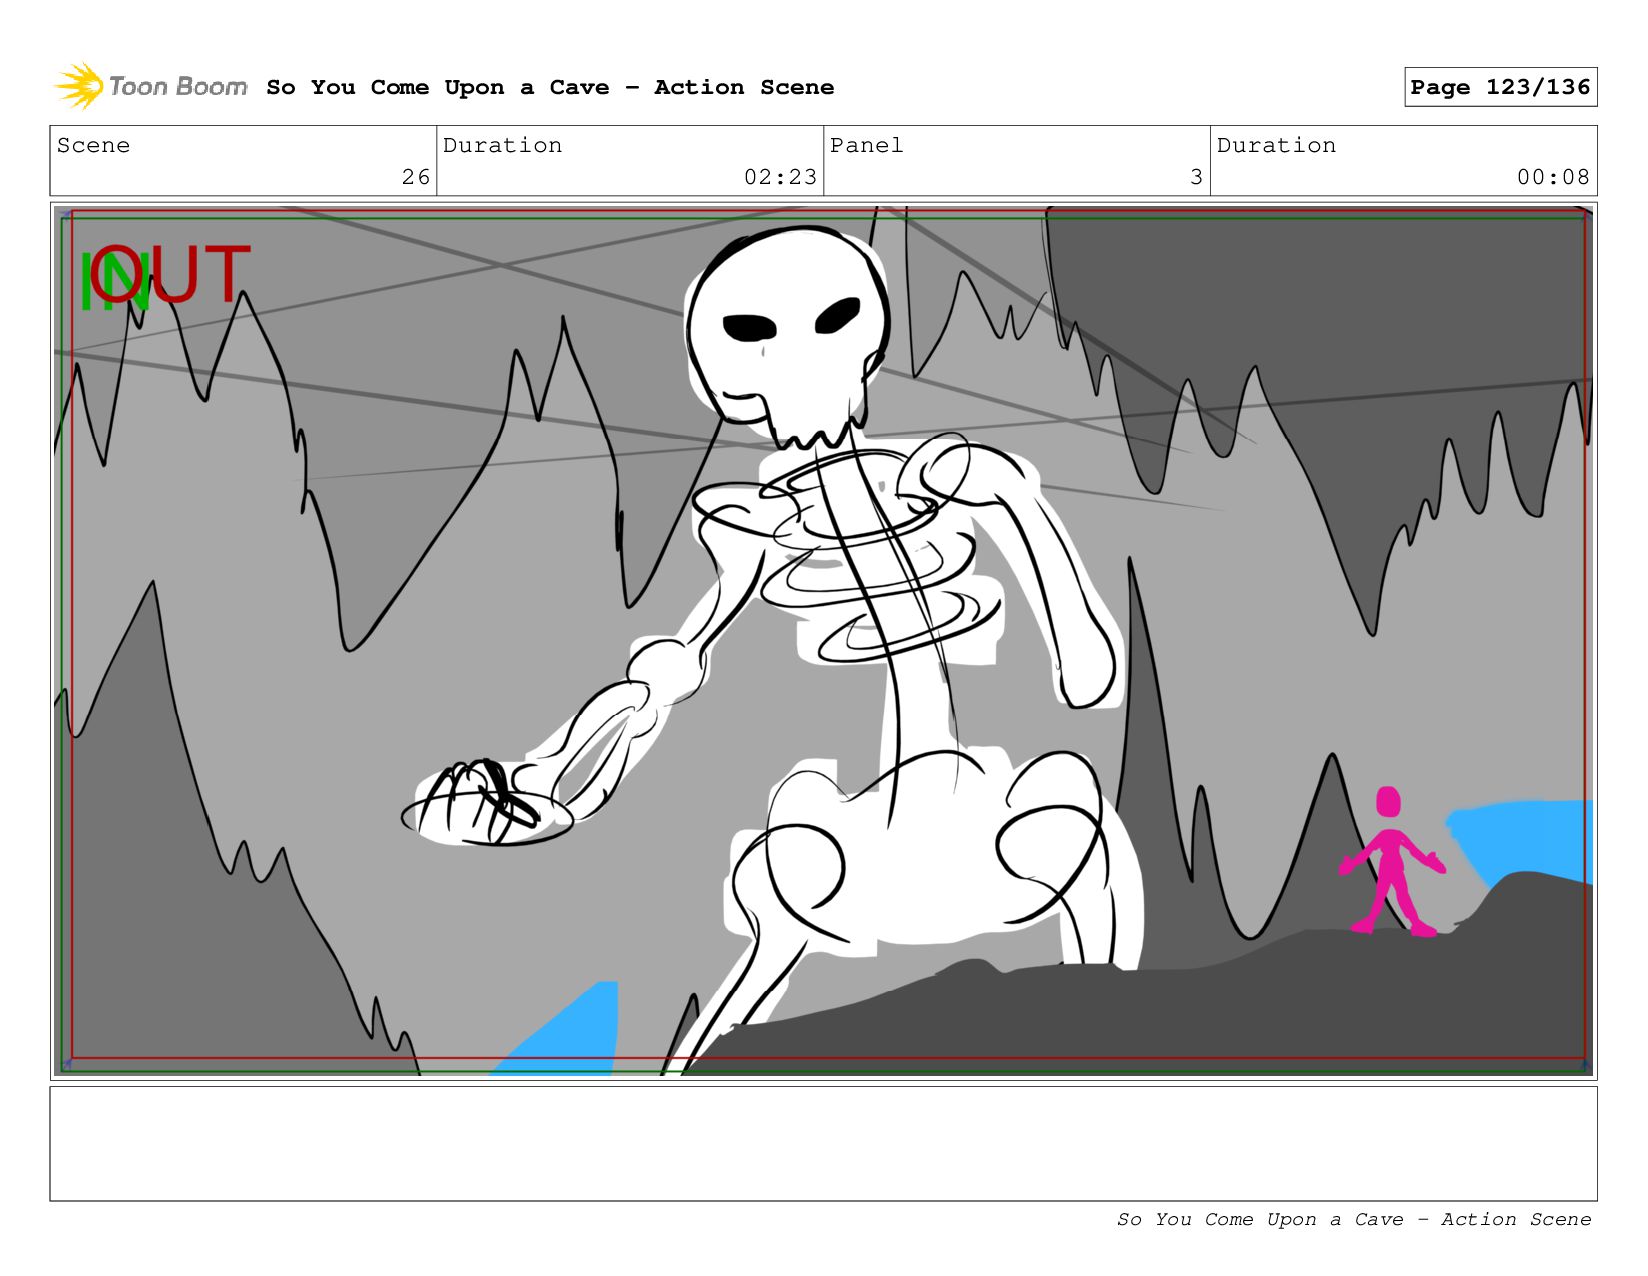
Task: Click the panel duration value '00:08'
Action: [x=1553, y=177]
